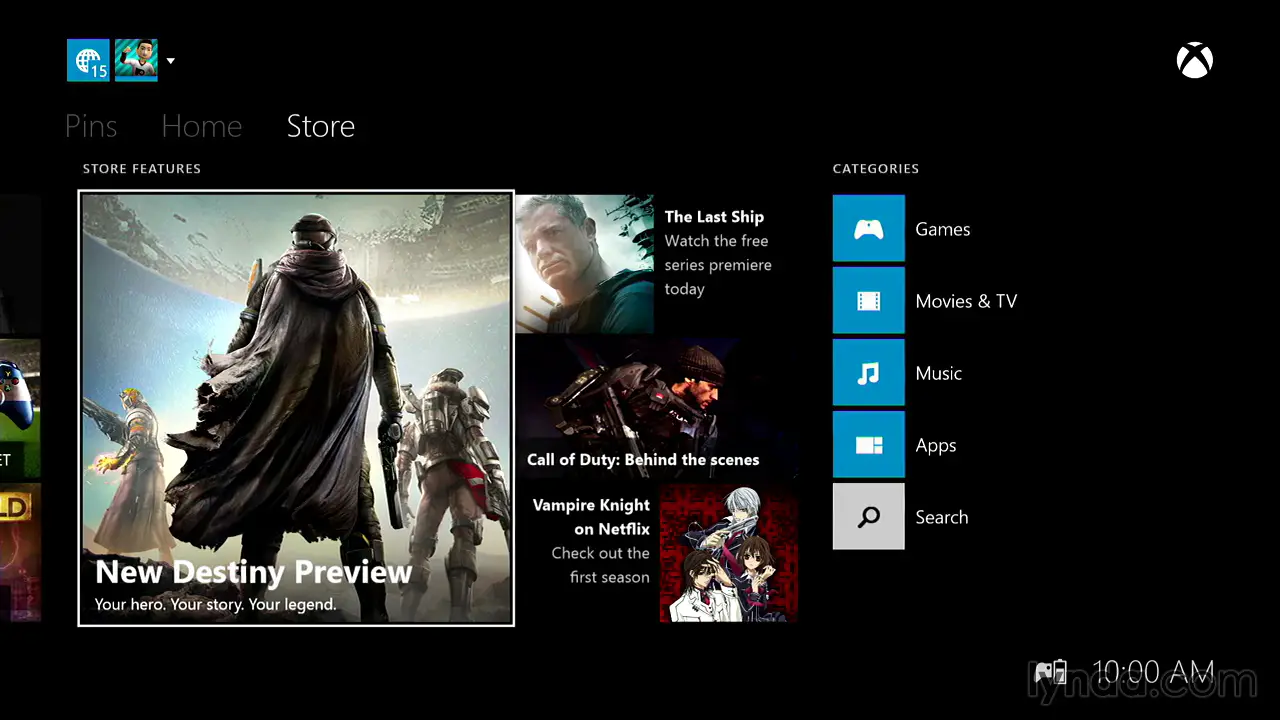
Task: Open the Music category label
Action: click(x=939, y=373)
